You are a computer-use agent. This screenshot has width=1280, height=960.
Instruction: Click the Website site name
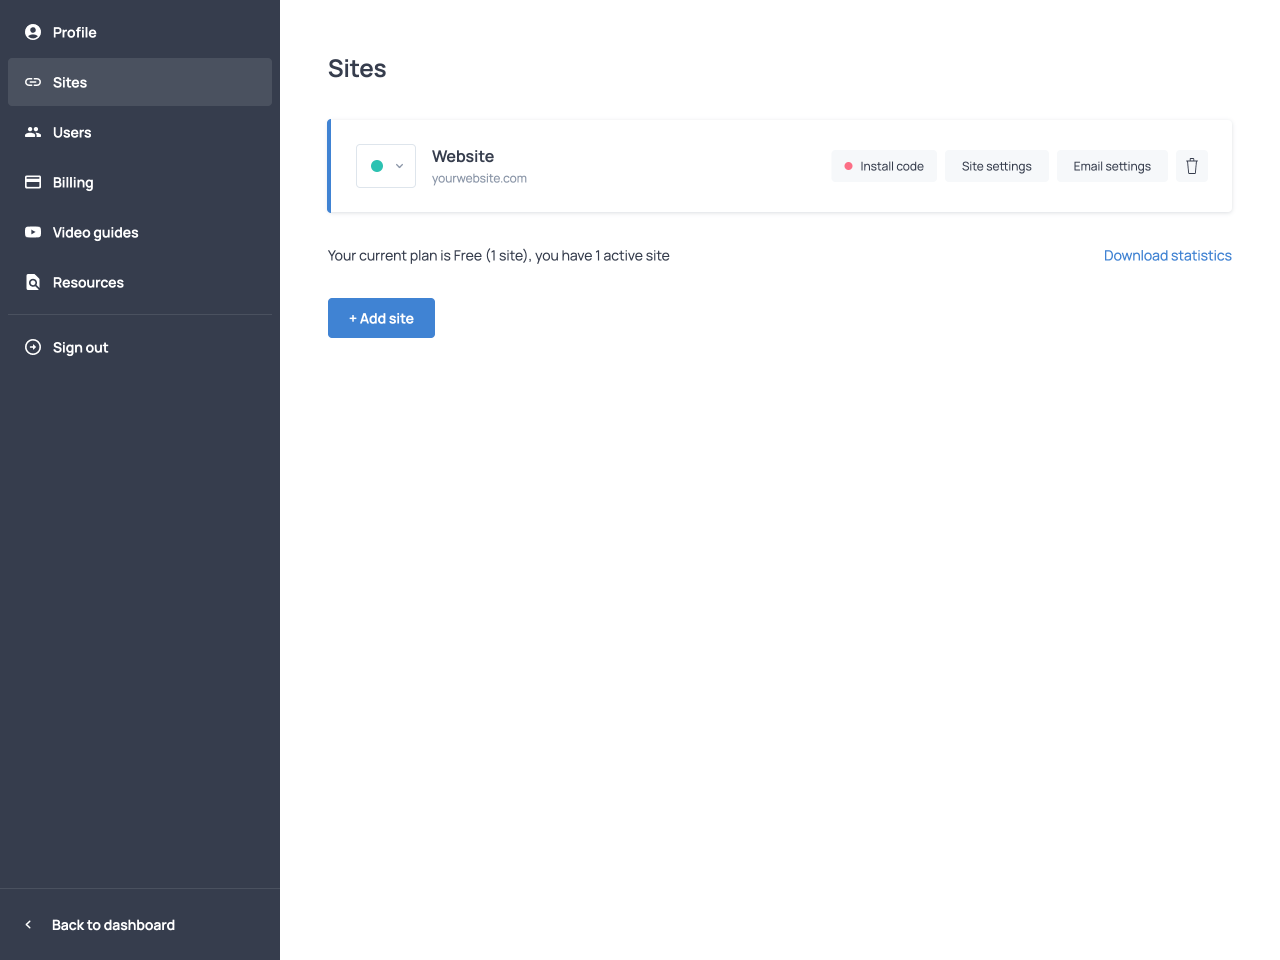[x=463, y=156]
